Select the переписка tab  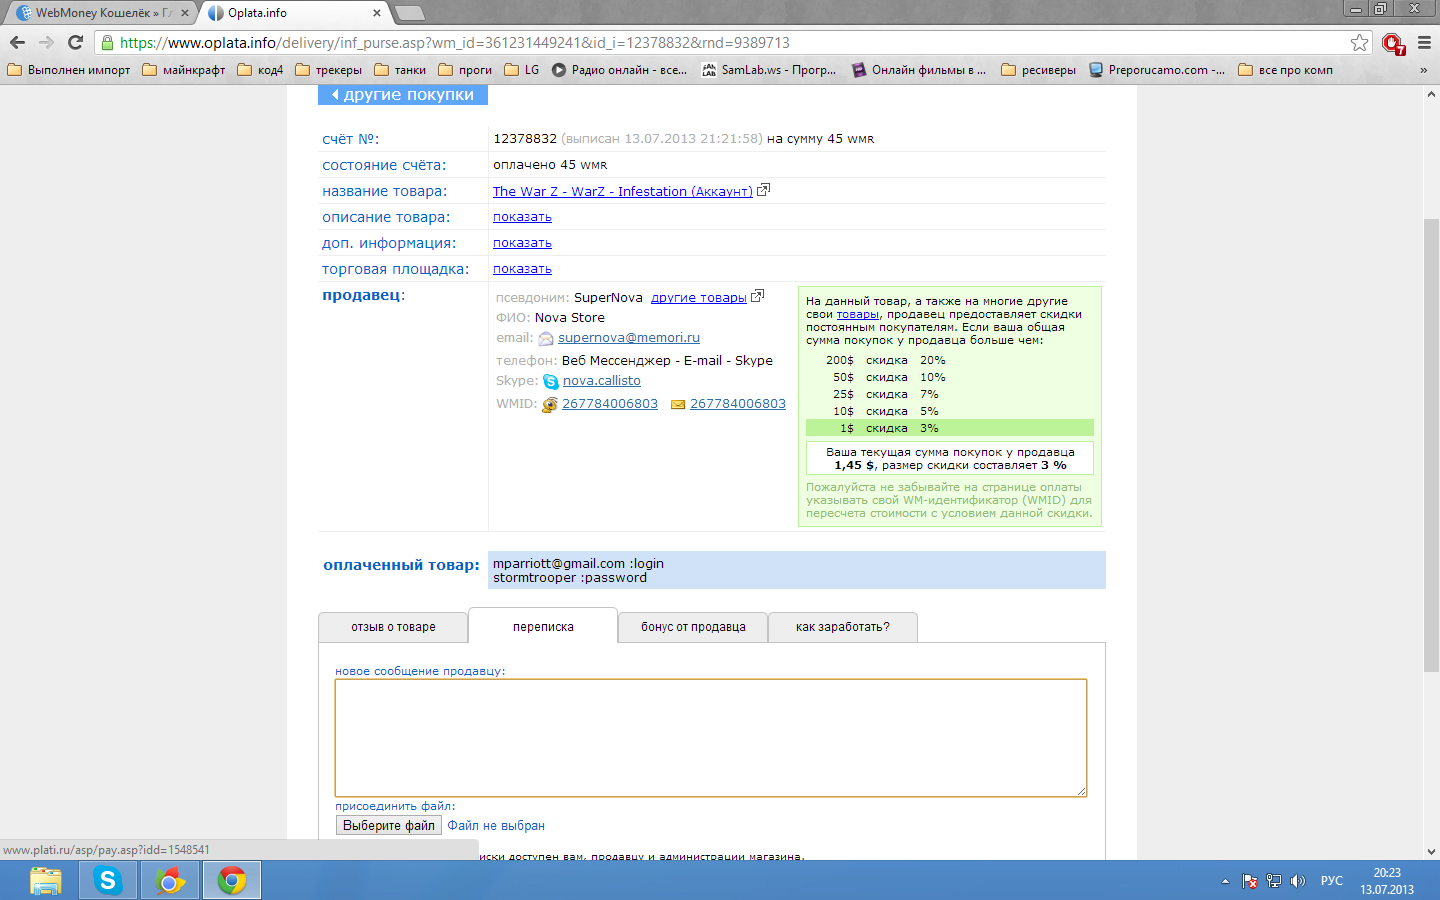click(543, 626)
